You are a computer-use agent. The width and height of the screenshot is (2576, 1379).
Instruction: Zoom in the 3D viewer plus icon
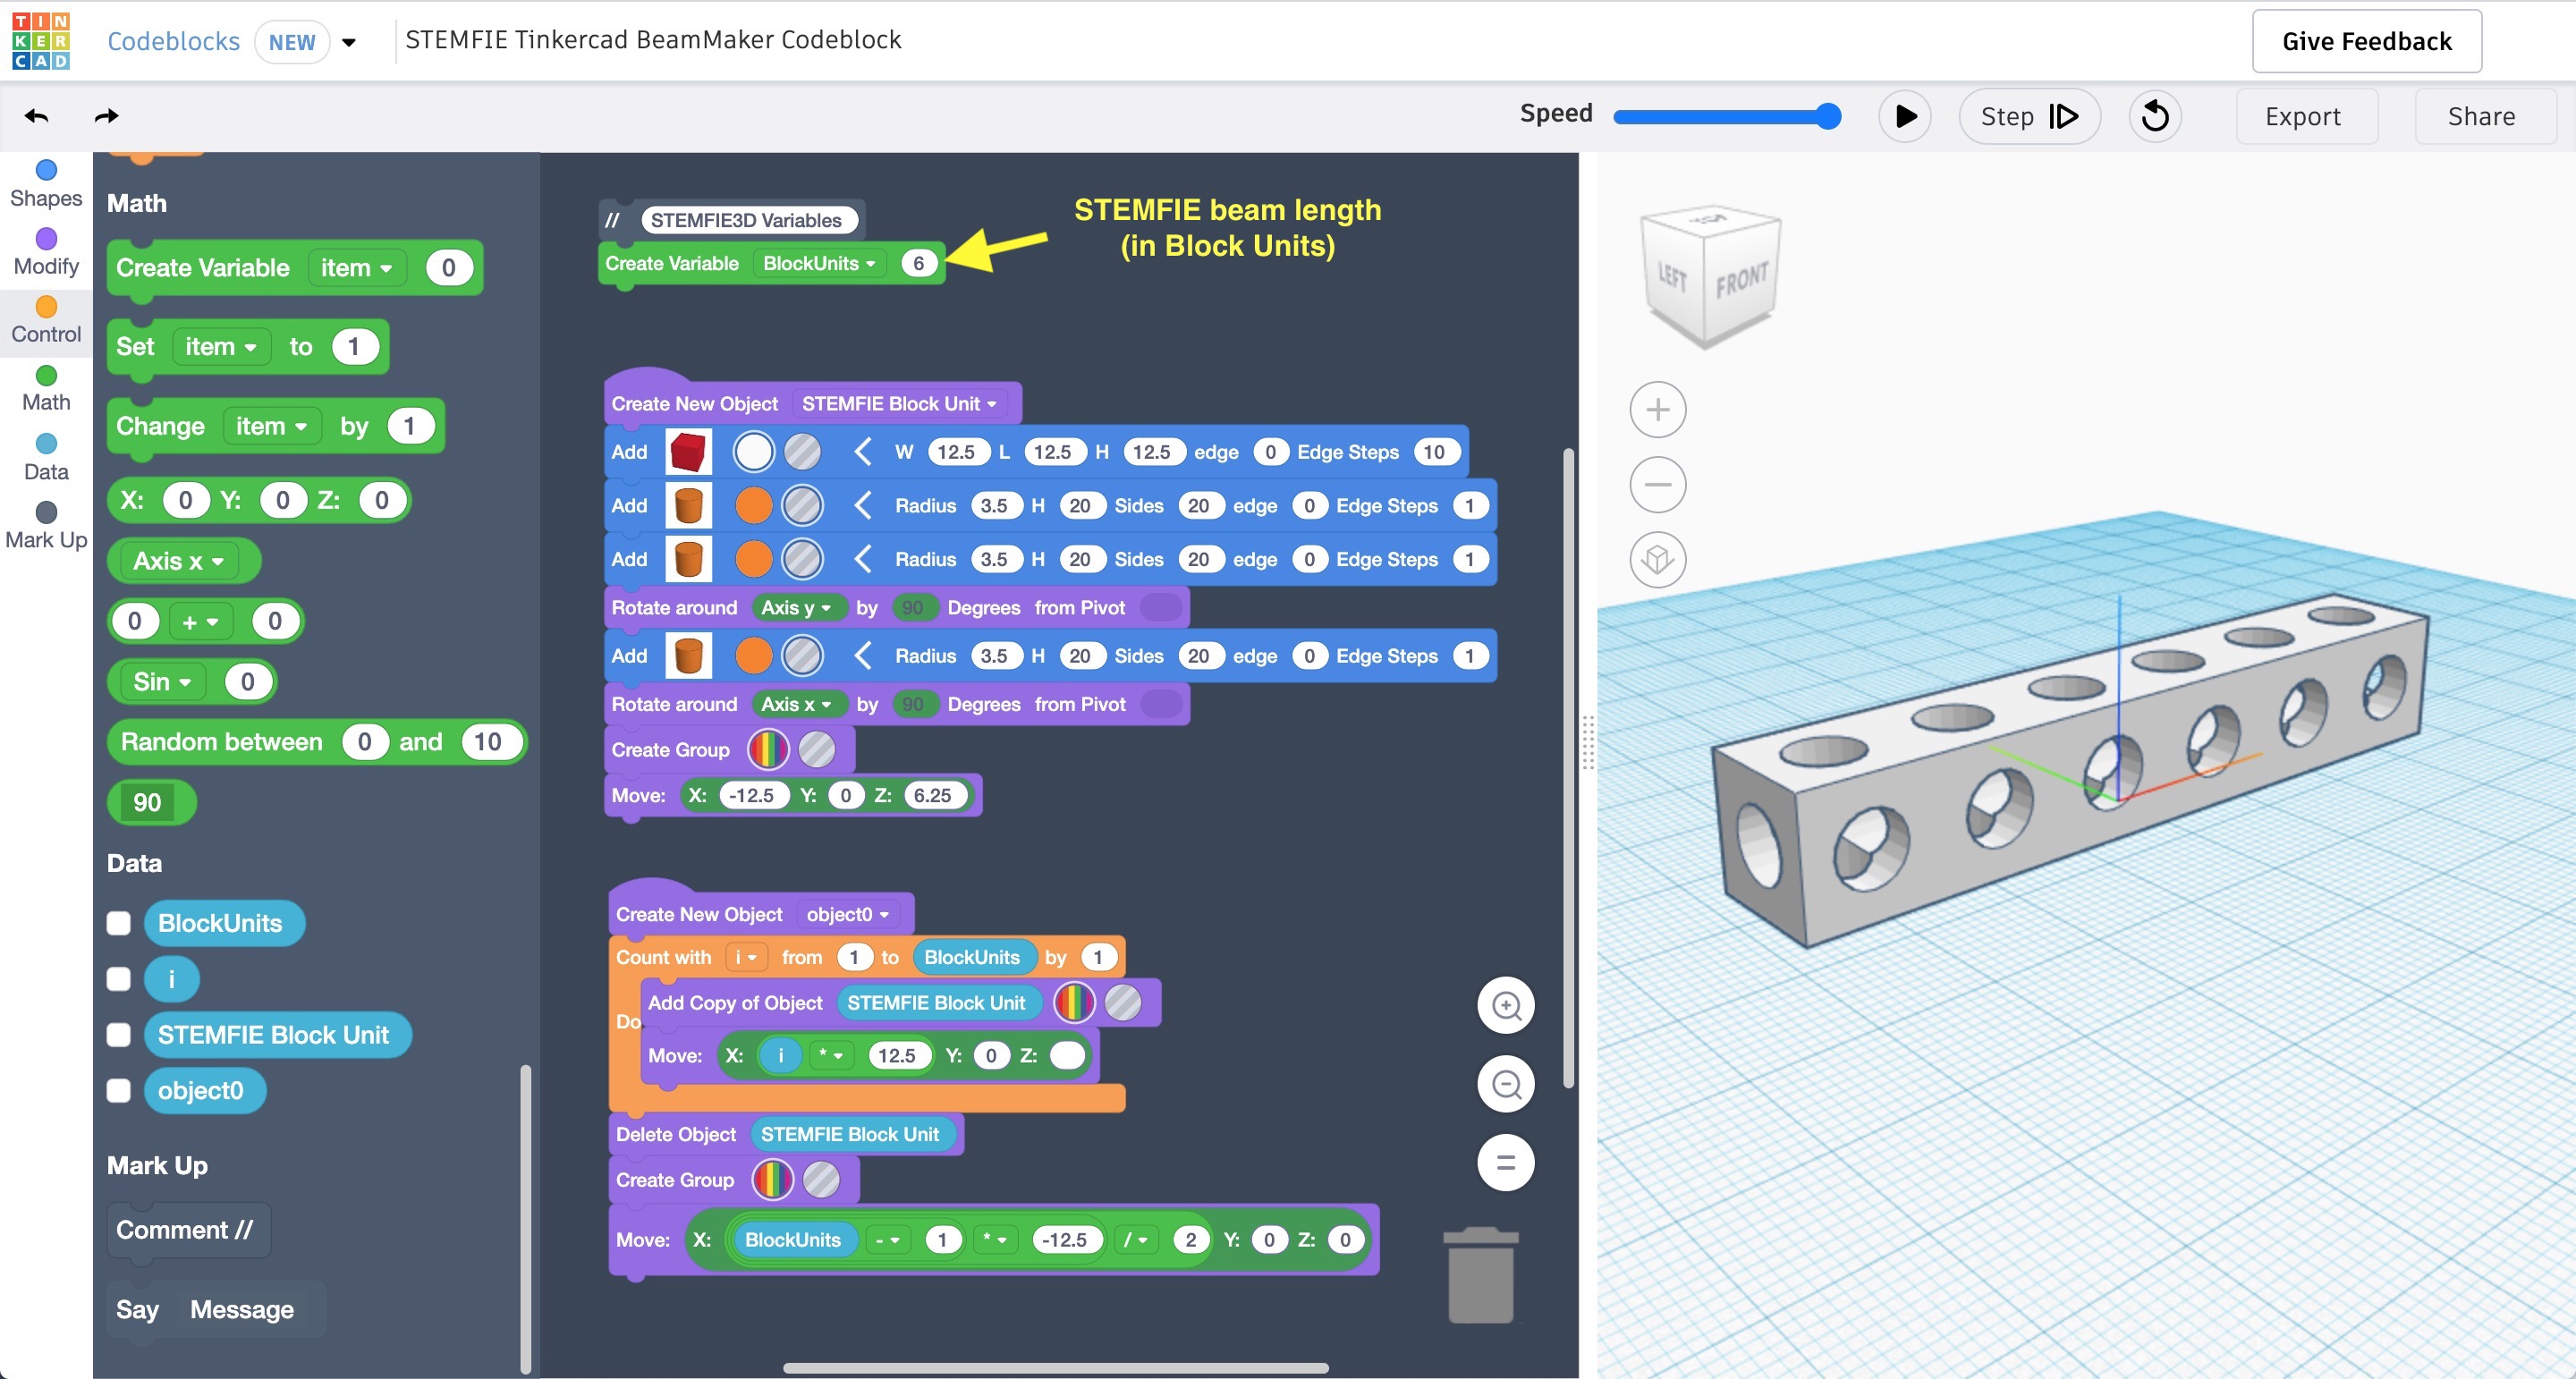click(1657, 409)
